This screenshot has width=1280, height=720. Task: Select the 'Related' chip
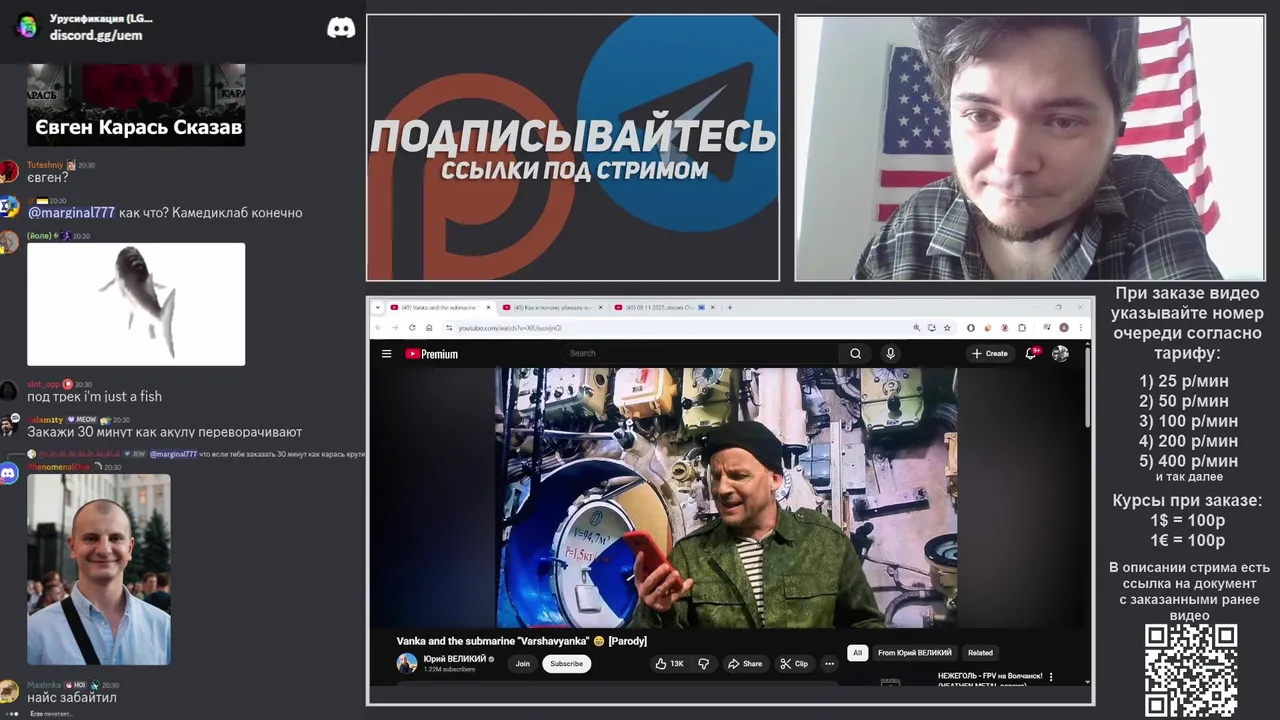pyautogui.click(x=980, y=653)
